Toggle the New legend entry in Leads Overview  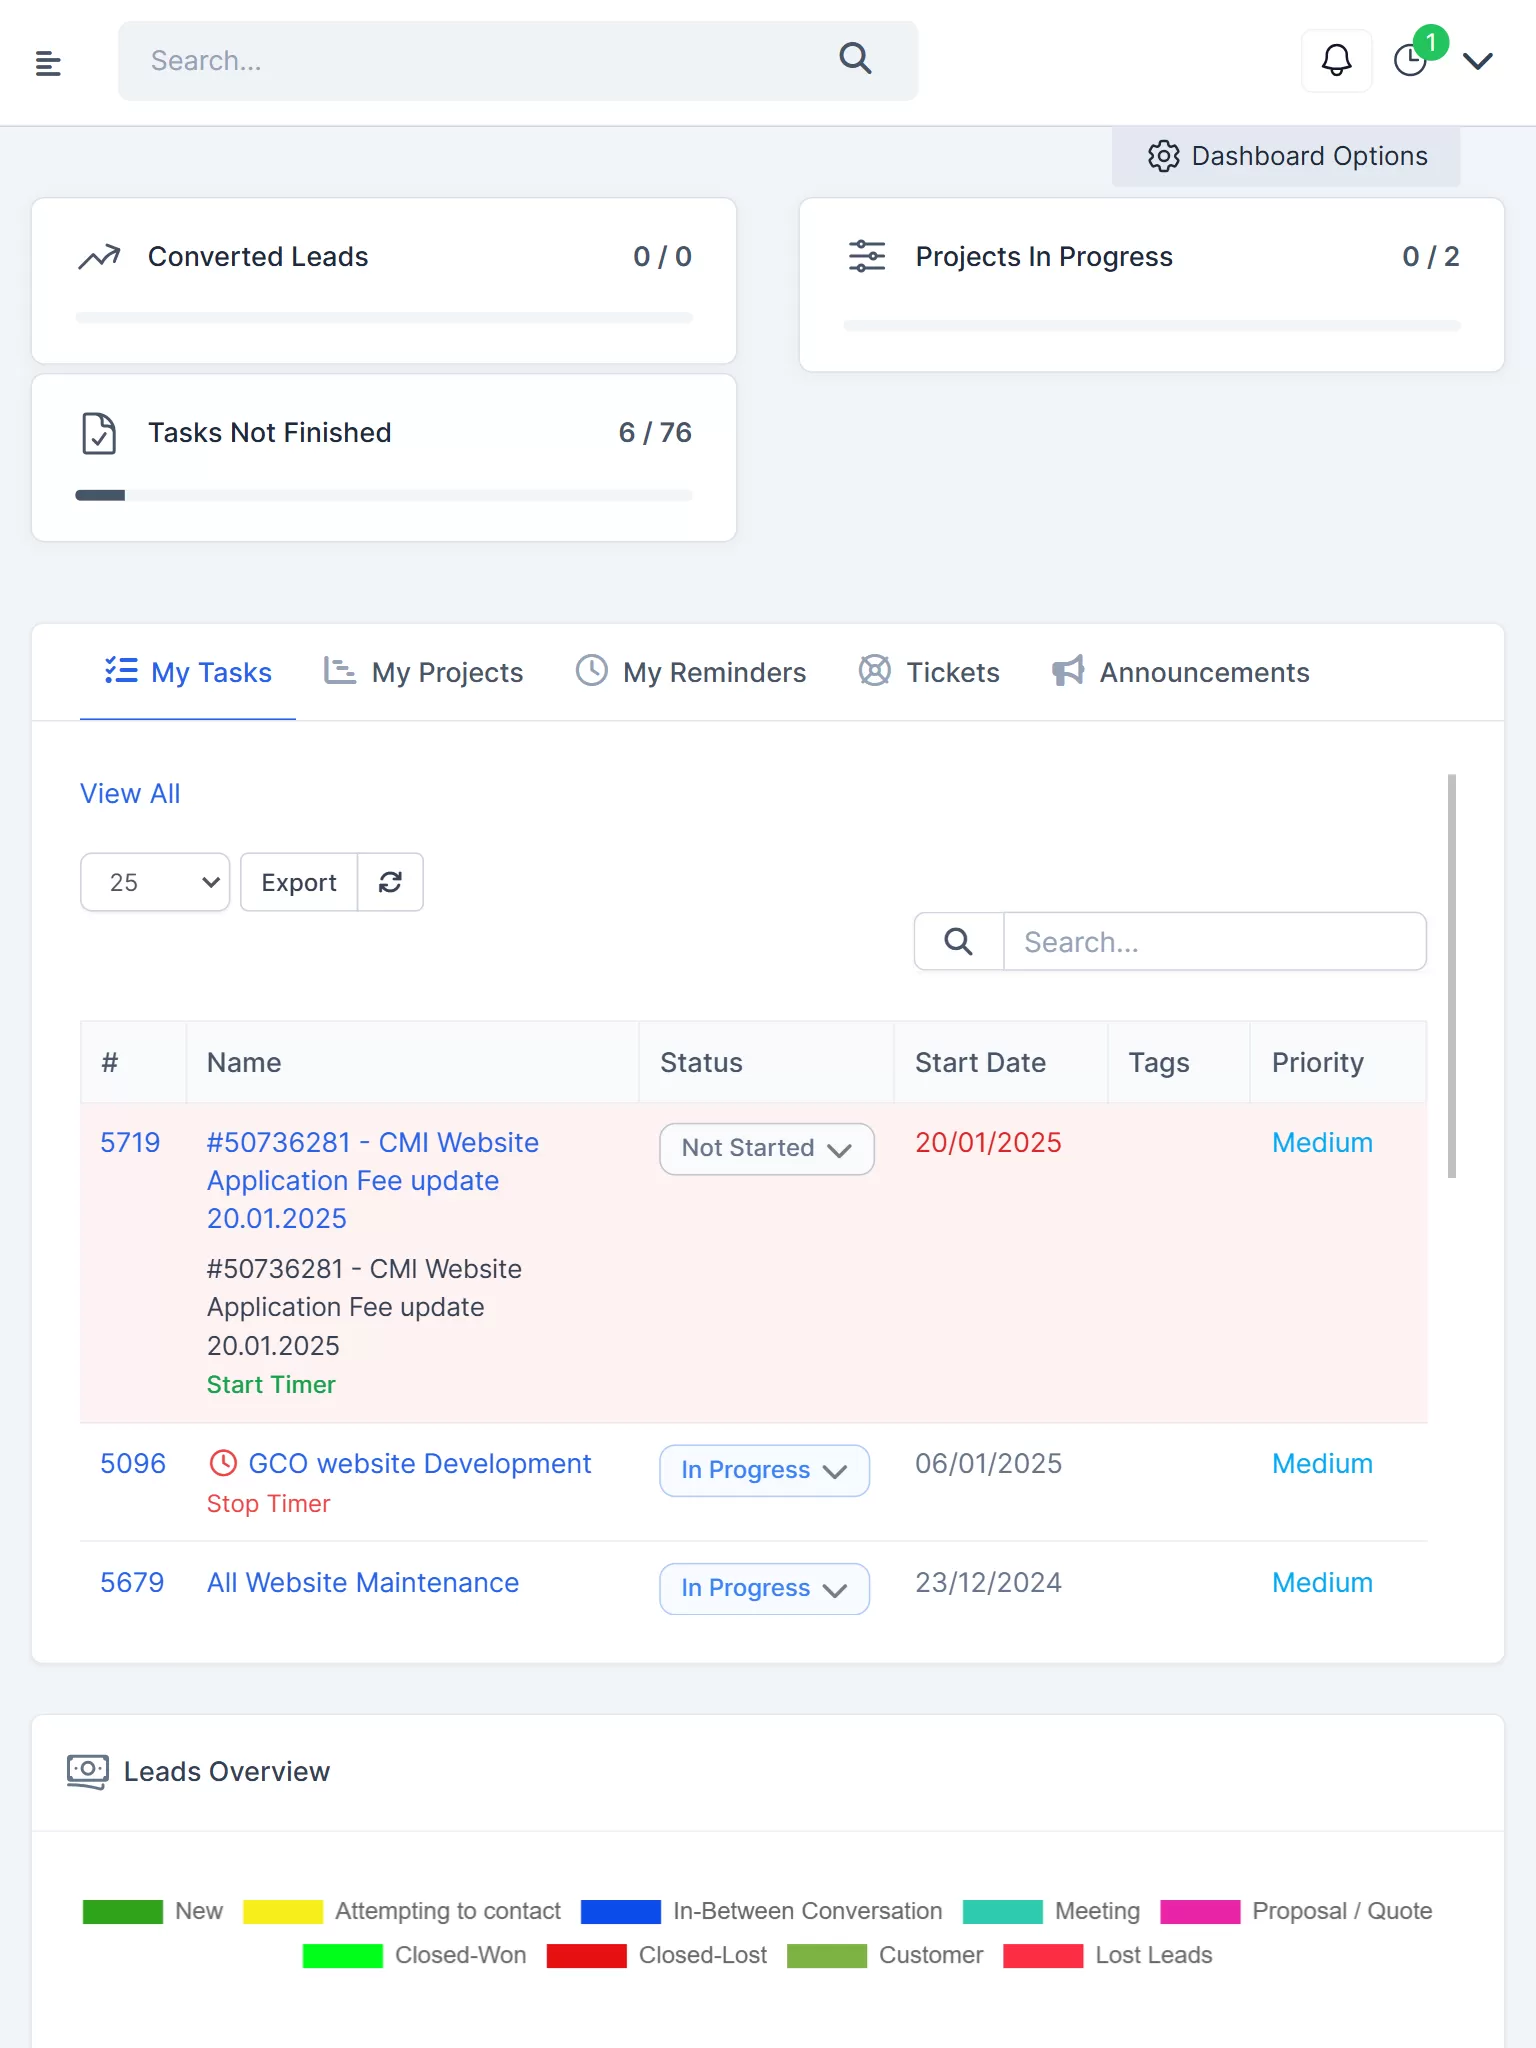tap(153, 1911)
